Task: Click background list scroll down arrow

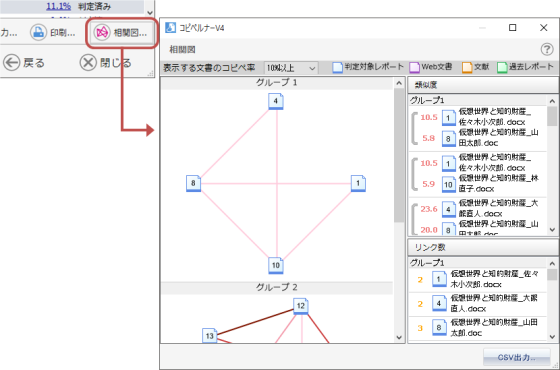Action: pyautogui.click(x=150, y=12)
